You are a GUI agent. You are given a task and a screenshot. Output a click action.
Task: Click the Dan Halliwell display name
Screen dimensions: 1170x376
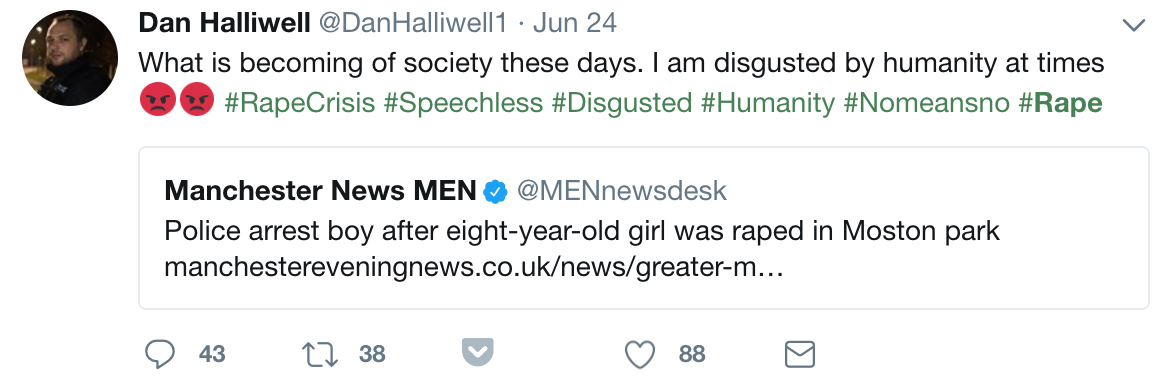pos(225,24)
